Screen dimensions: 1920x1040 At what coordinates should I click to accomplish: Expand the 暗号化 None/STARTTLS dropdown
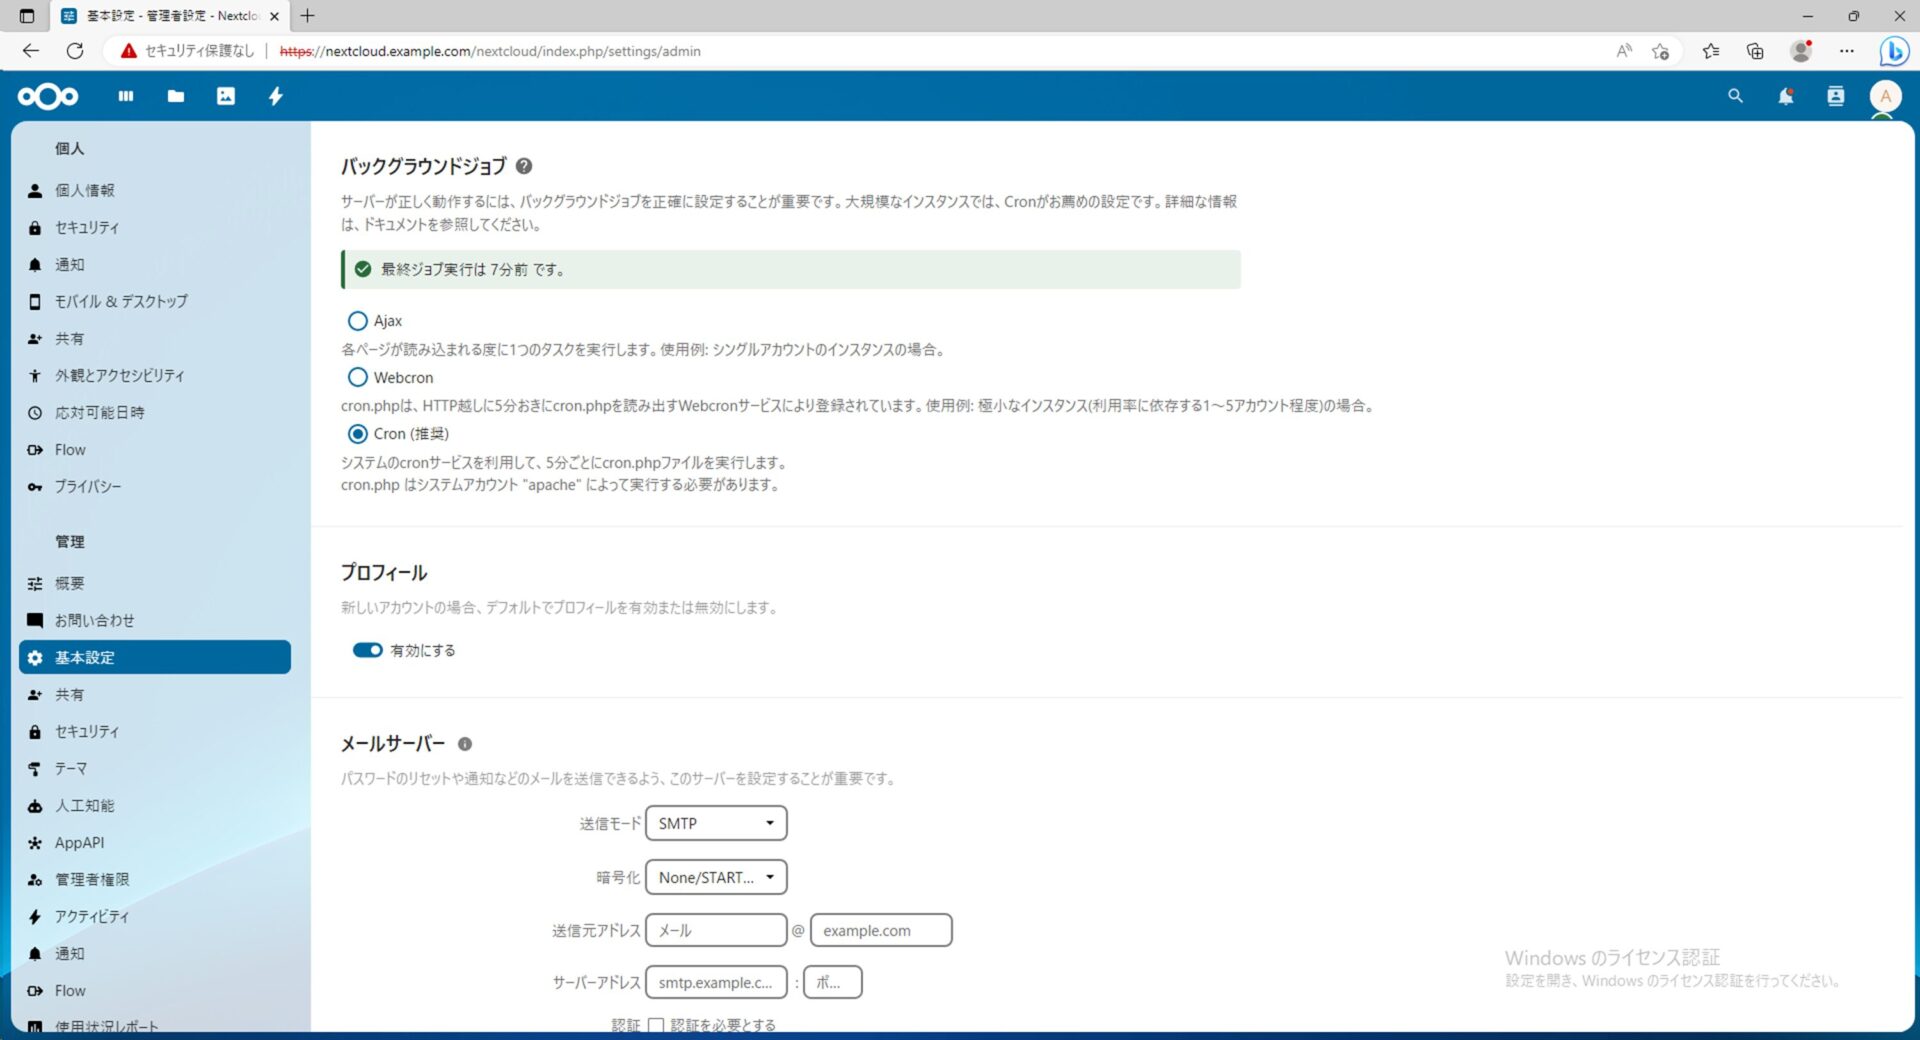coord(716,877)
